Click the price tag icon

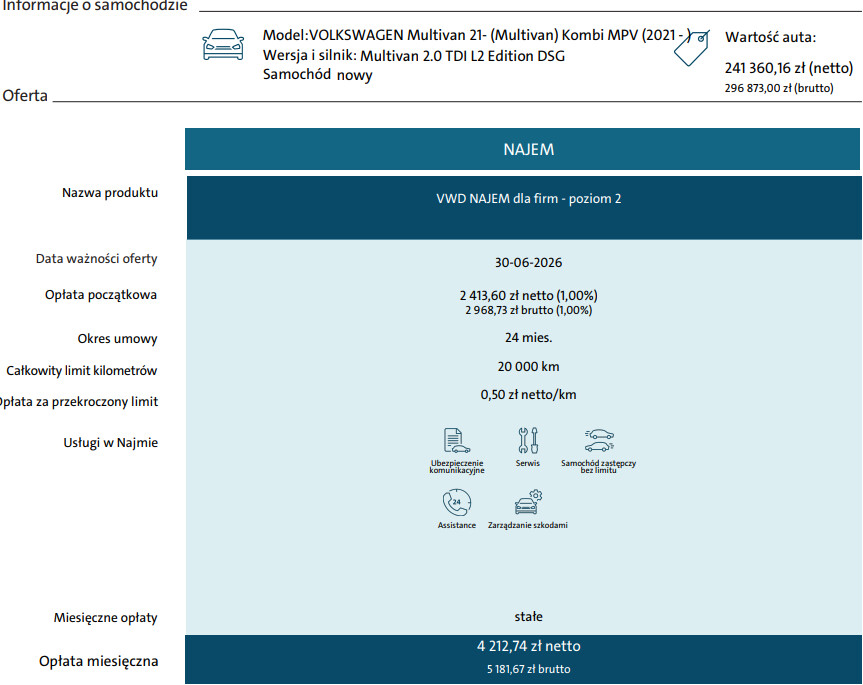690,48
